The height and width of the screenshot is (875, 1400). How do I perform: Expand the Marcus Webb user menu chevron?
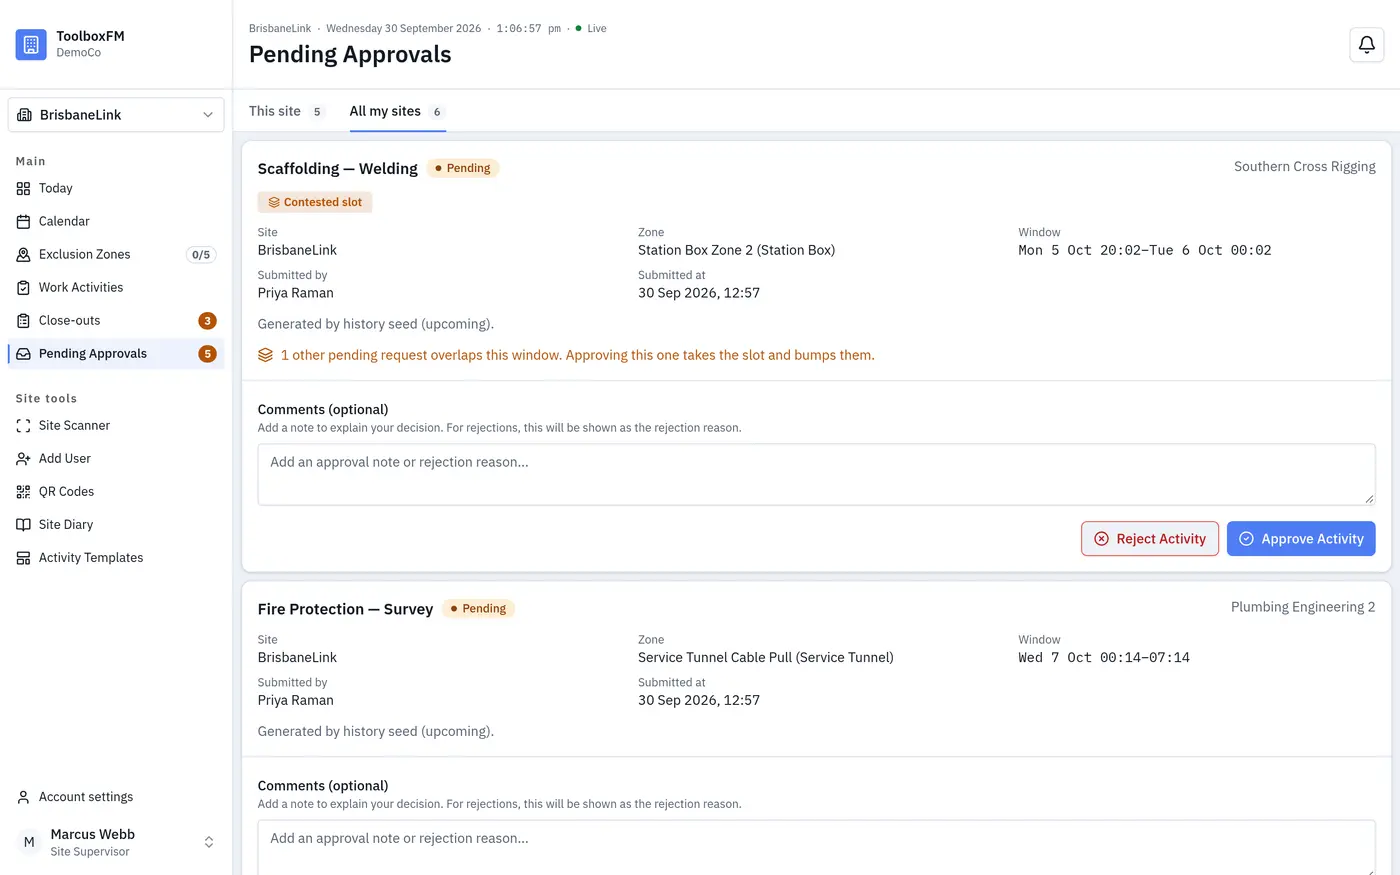click(209, 842)
